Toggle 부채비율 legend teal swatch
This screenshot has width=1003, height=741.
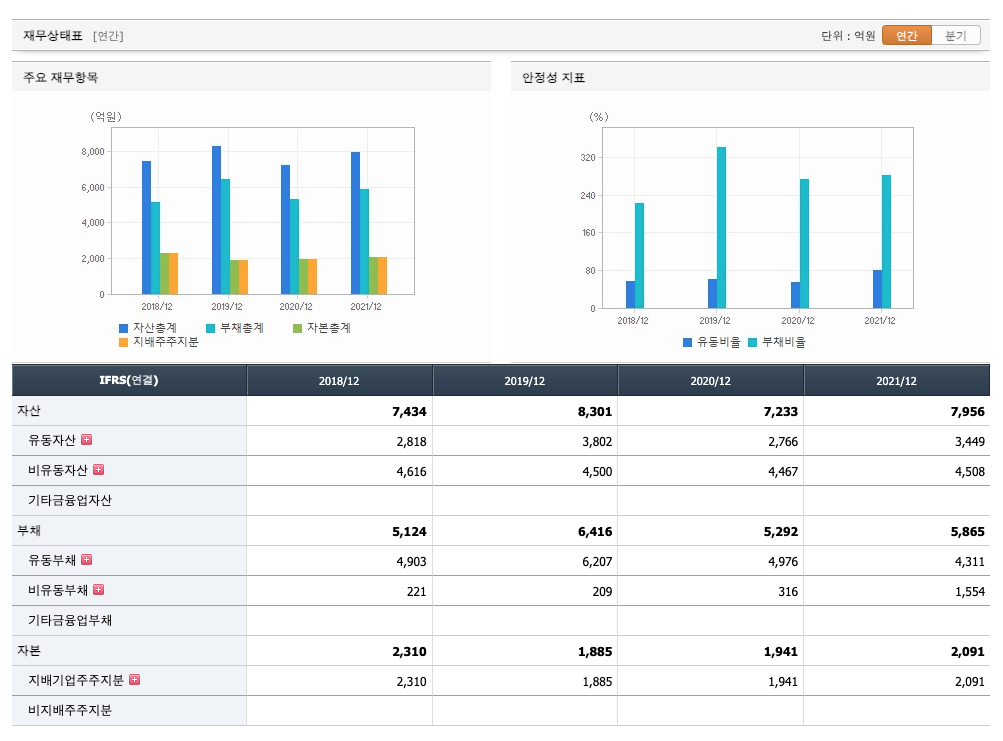[753, 342]
